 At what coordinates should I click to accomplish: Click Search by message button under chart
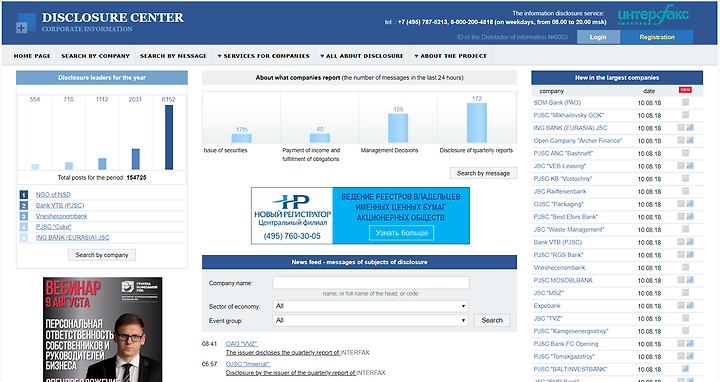pos(483,173)
